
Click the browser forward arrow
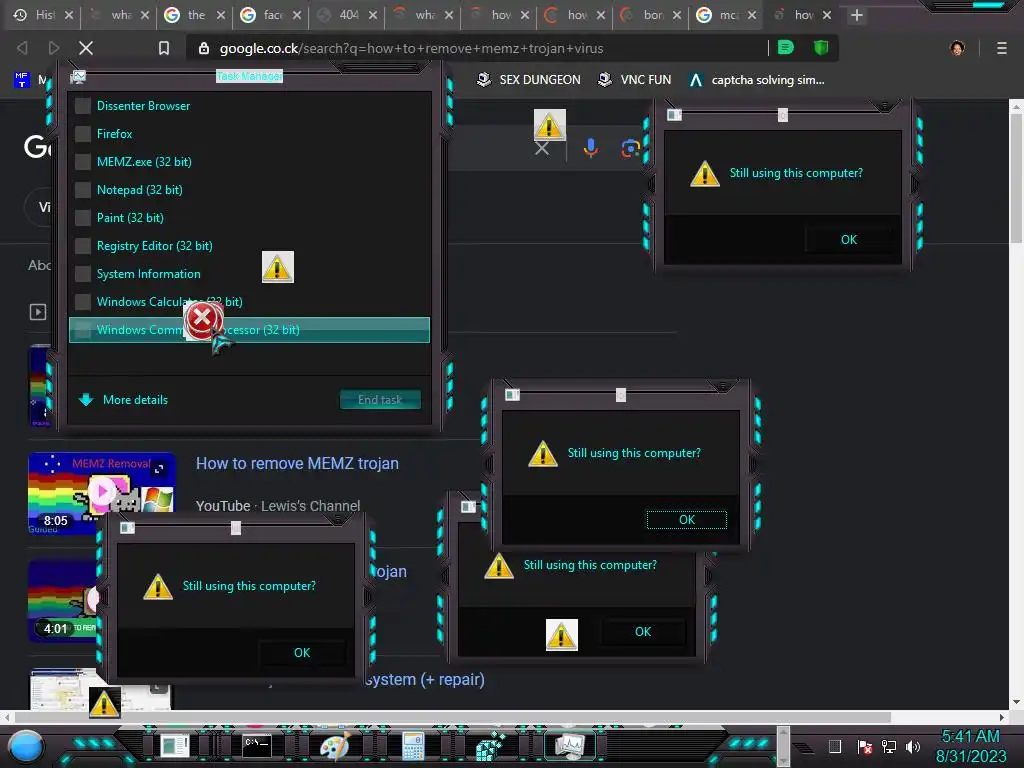pyautogui.click(x=54, y=48)
